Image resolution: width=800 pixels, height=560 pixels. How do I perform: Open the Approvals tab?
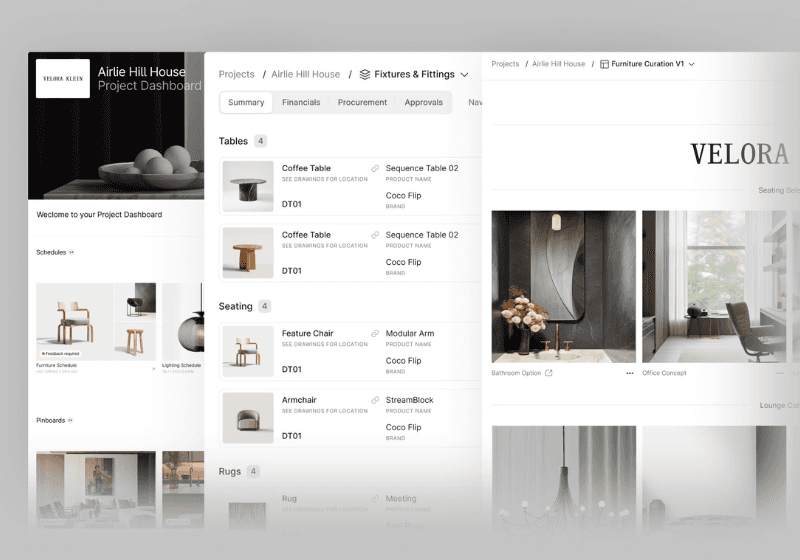423,103
